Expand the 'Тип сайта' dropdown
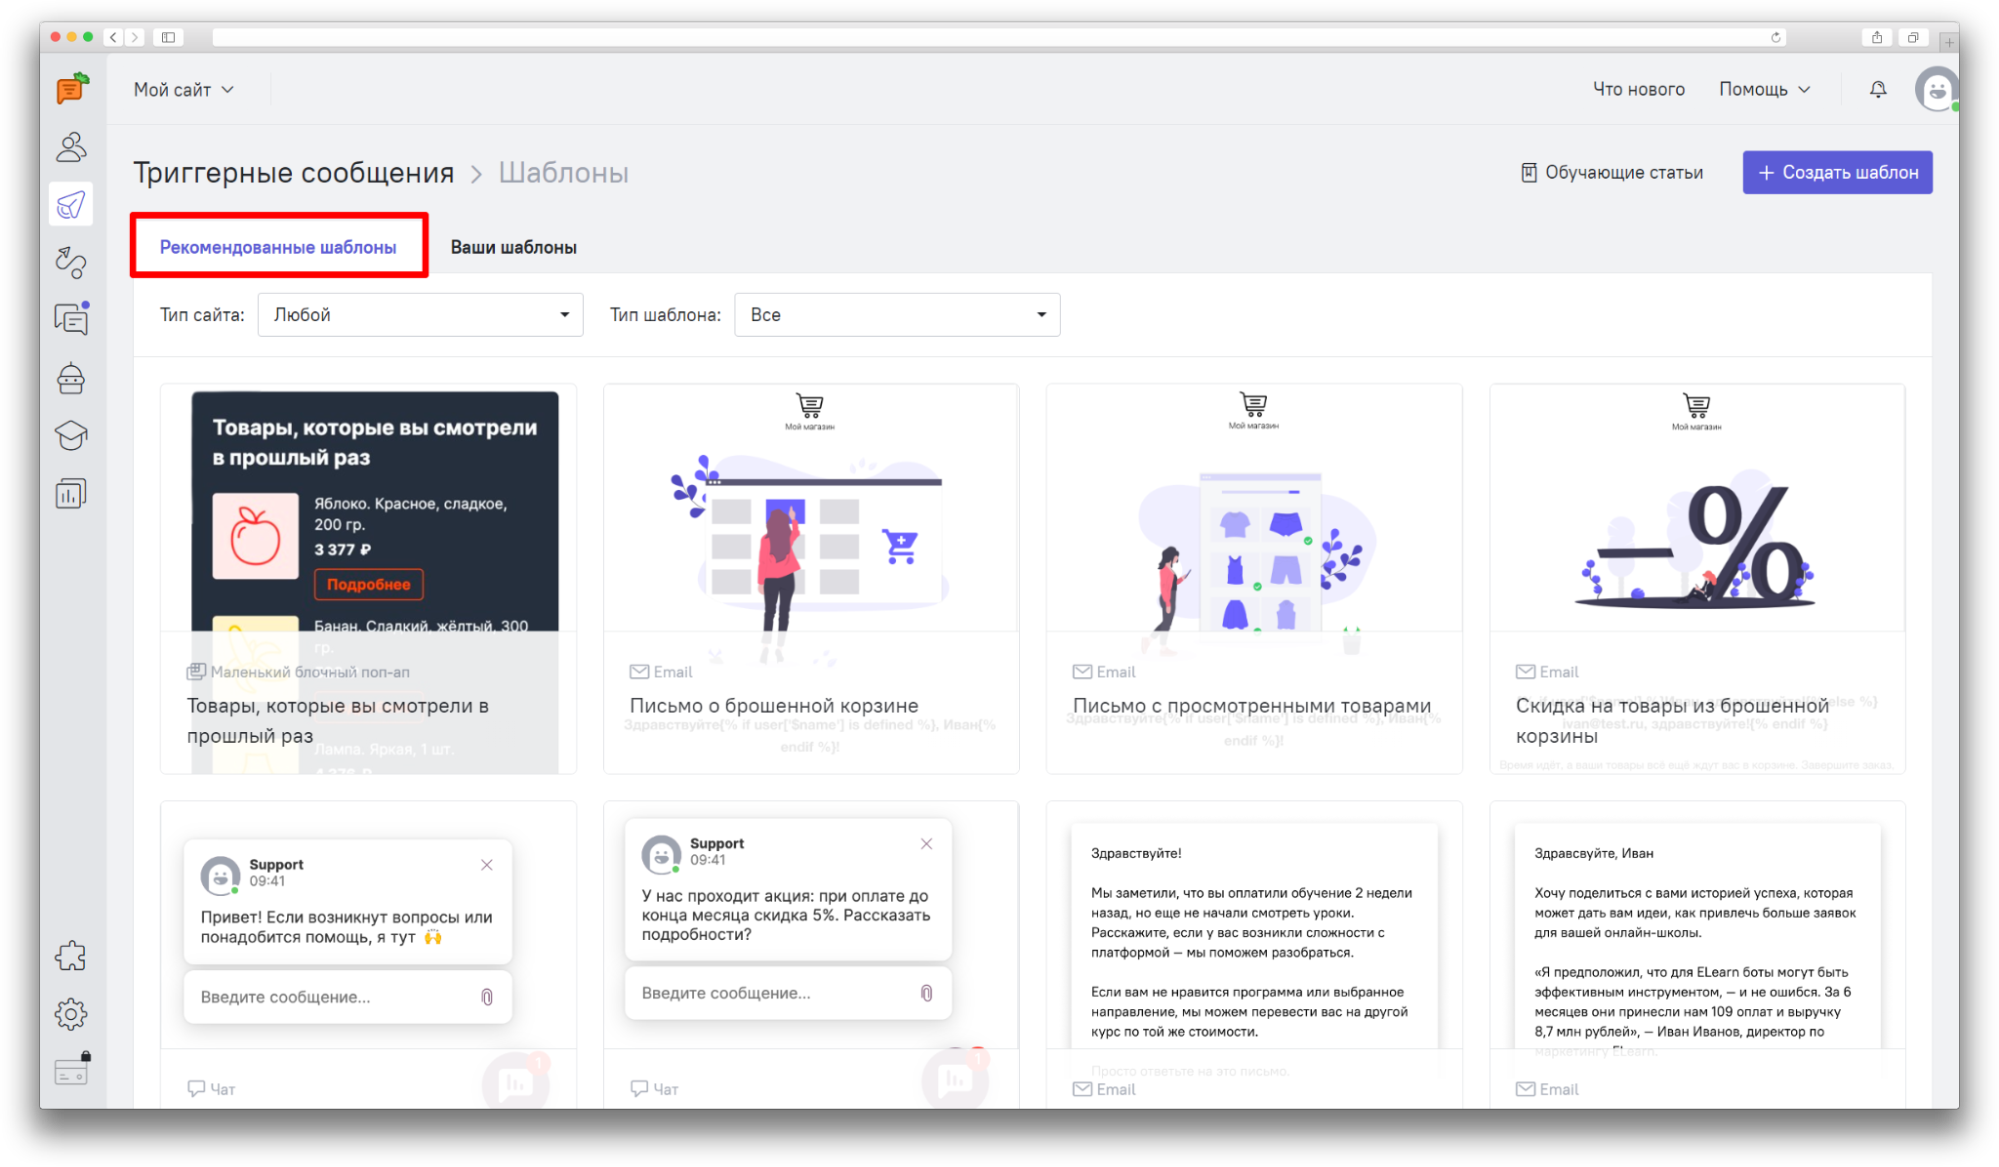The height and width of the screenshot is (1167, 1999). (x=420, y=315)
